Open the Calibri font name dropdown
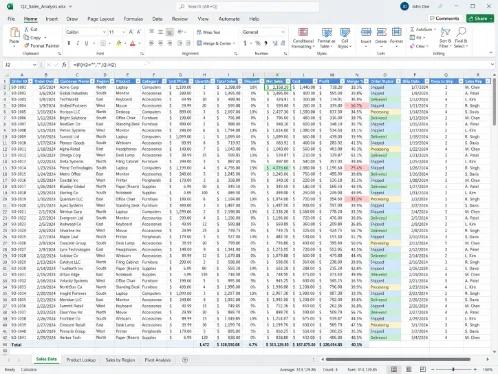The width and height of the screenshot is (498, 374). tap(104, 32)
